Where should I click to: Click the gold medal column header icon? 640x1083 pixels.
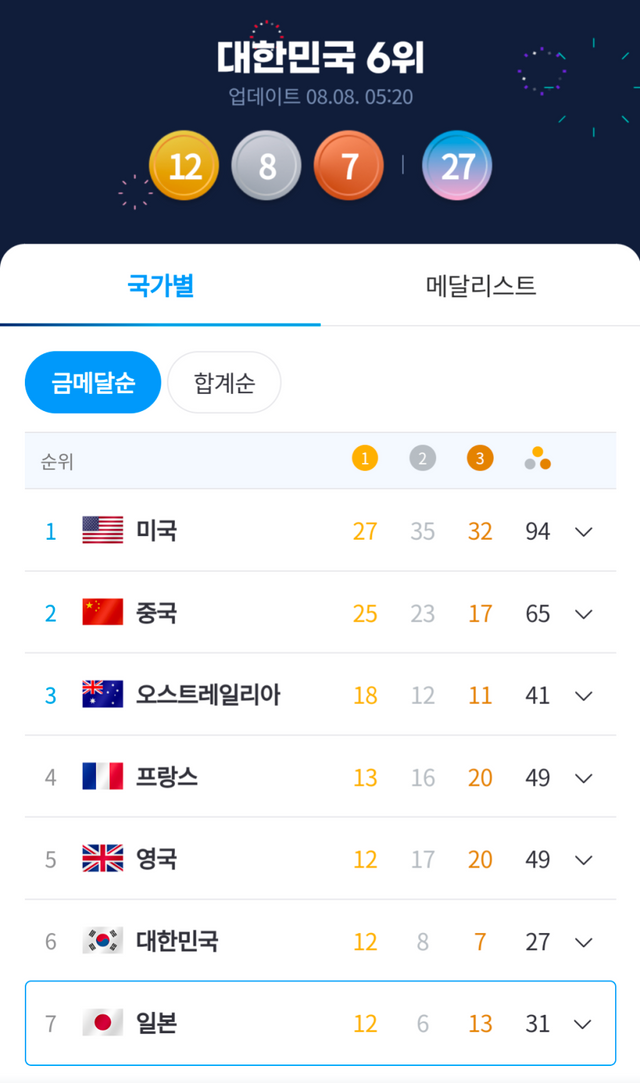click(365, 459)
